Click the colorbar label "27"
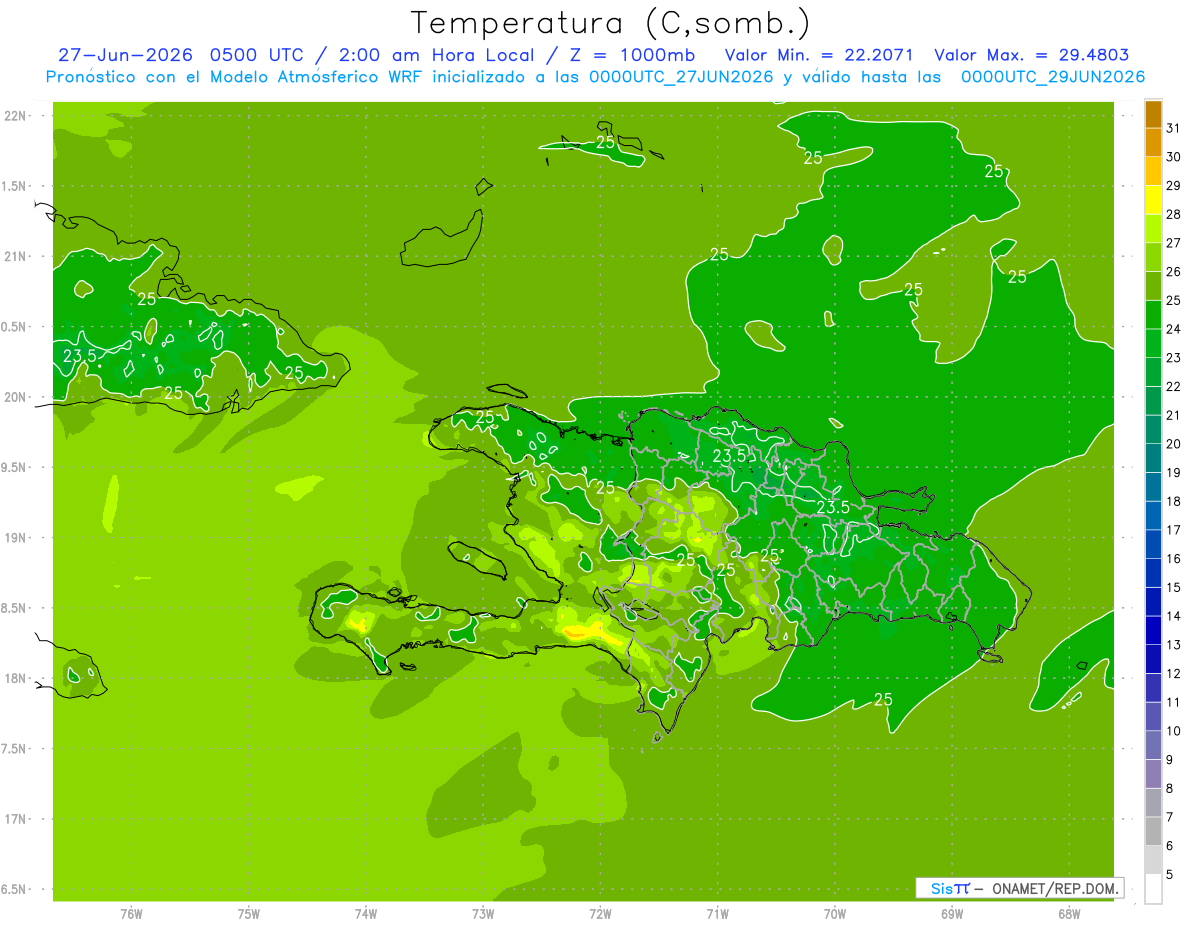1200x927 pixels. pos(1174,243)
